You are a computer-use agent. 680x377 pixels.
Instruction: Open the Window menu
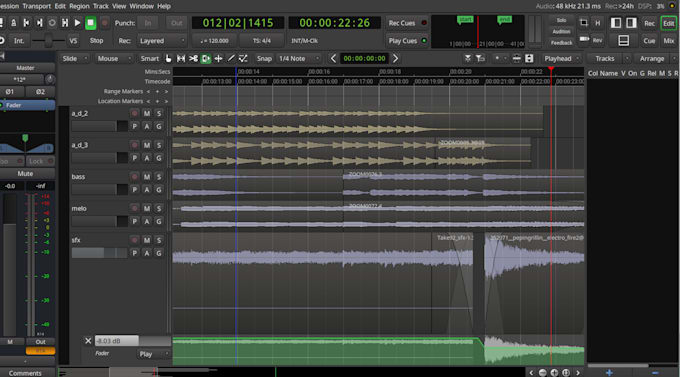coord(141,6)
